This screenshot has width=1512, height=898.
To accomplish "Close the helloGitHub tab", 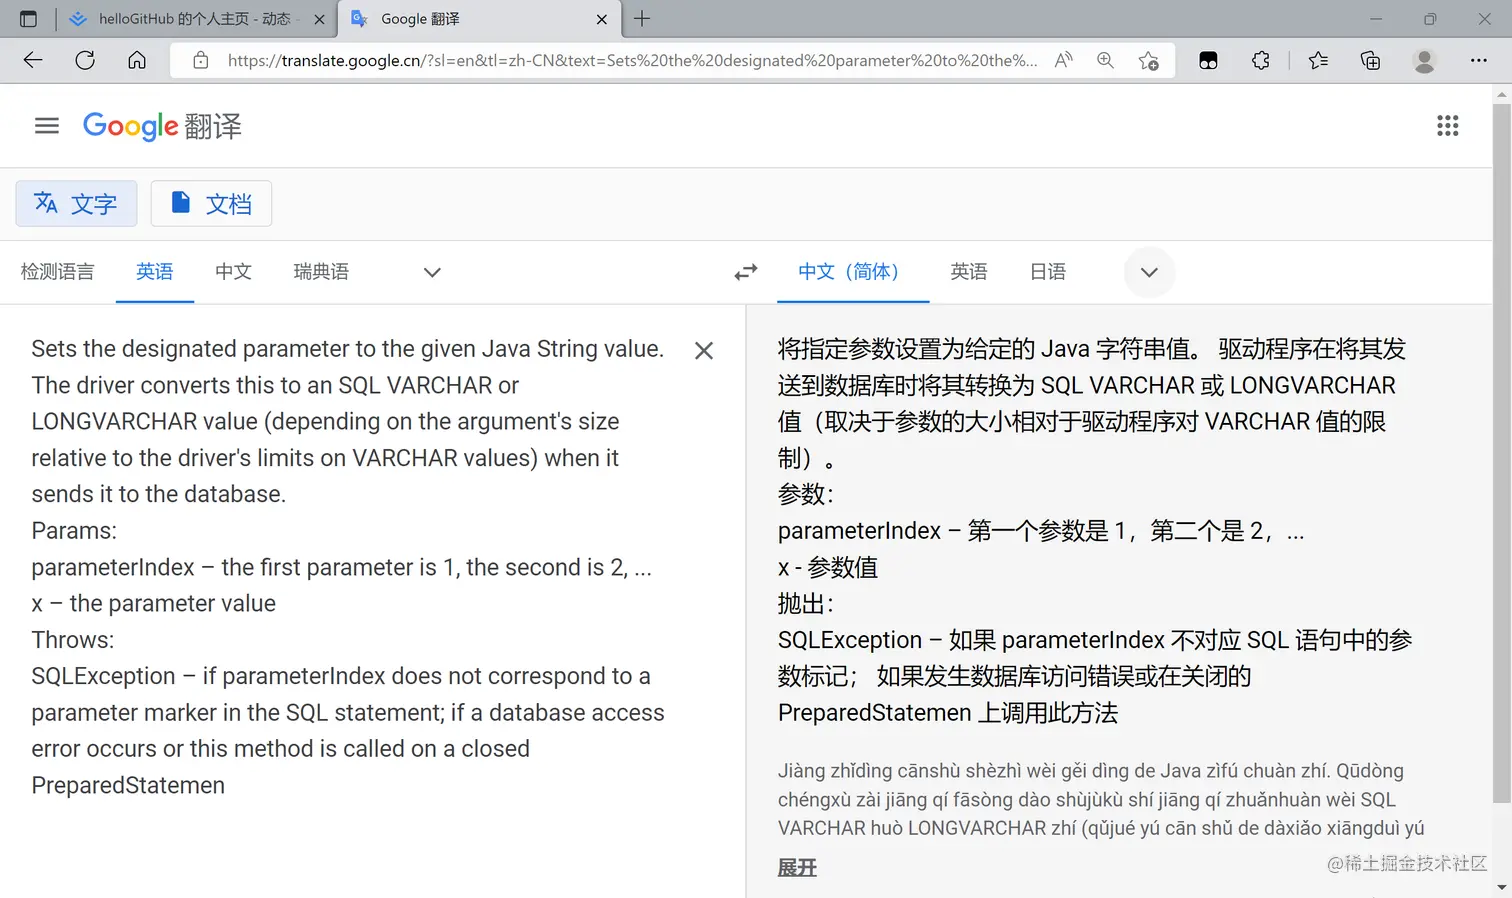I will point(319,19).
